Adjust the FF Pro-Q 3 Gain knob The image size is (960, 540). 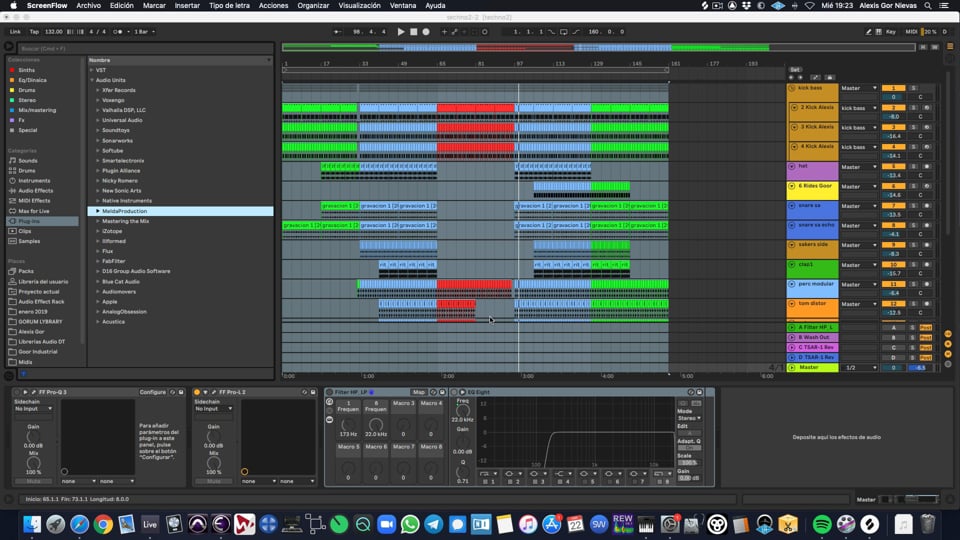33,437
